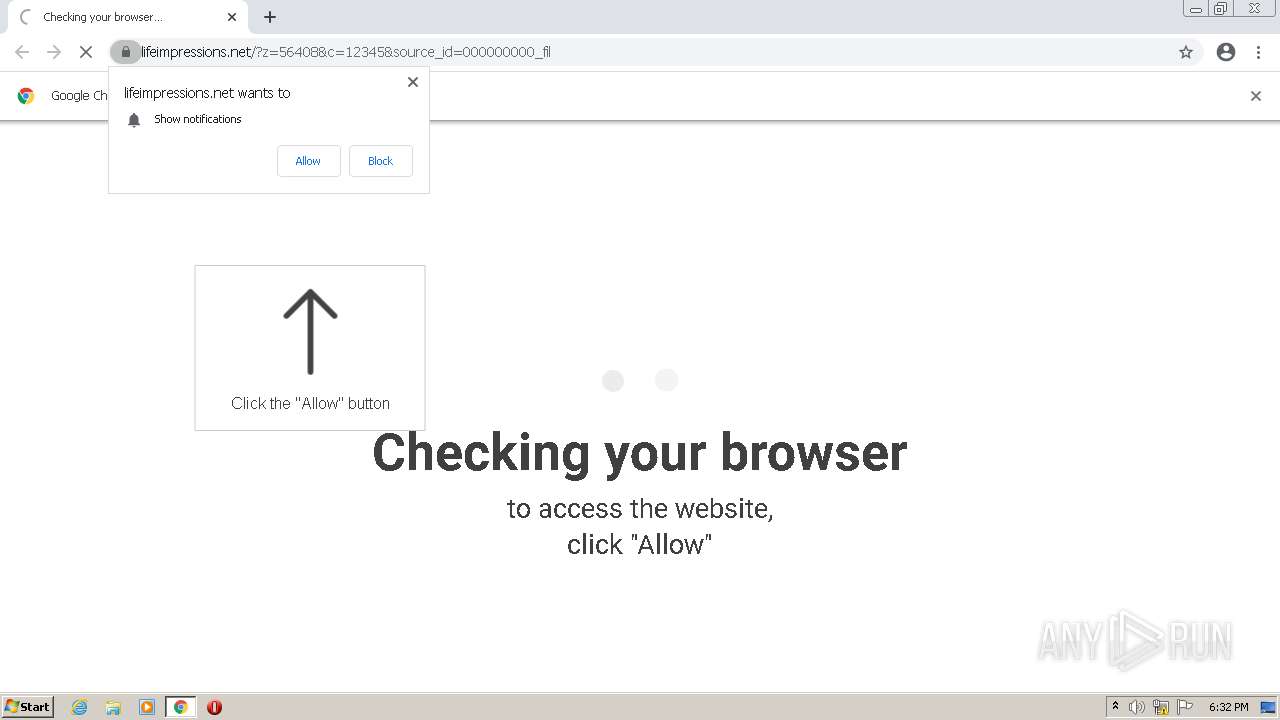The height and width of the screenshot is (720, 1280).
Task: Click the 'Checking your browser' heading
Action: pyautogui.click(x=640, y=452)
